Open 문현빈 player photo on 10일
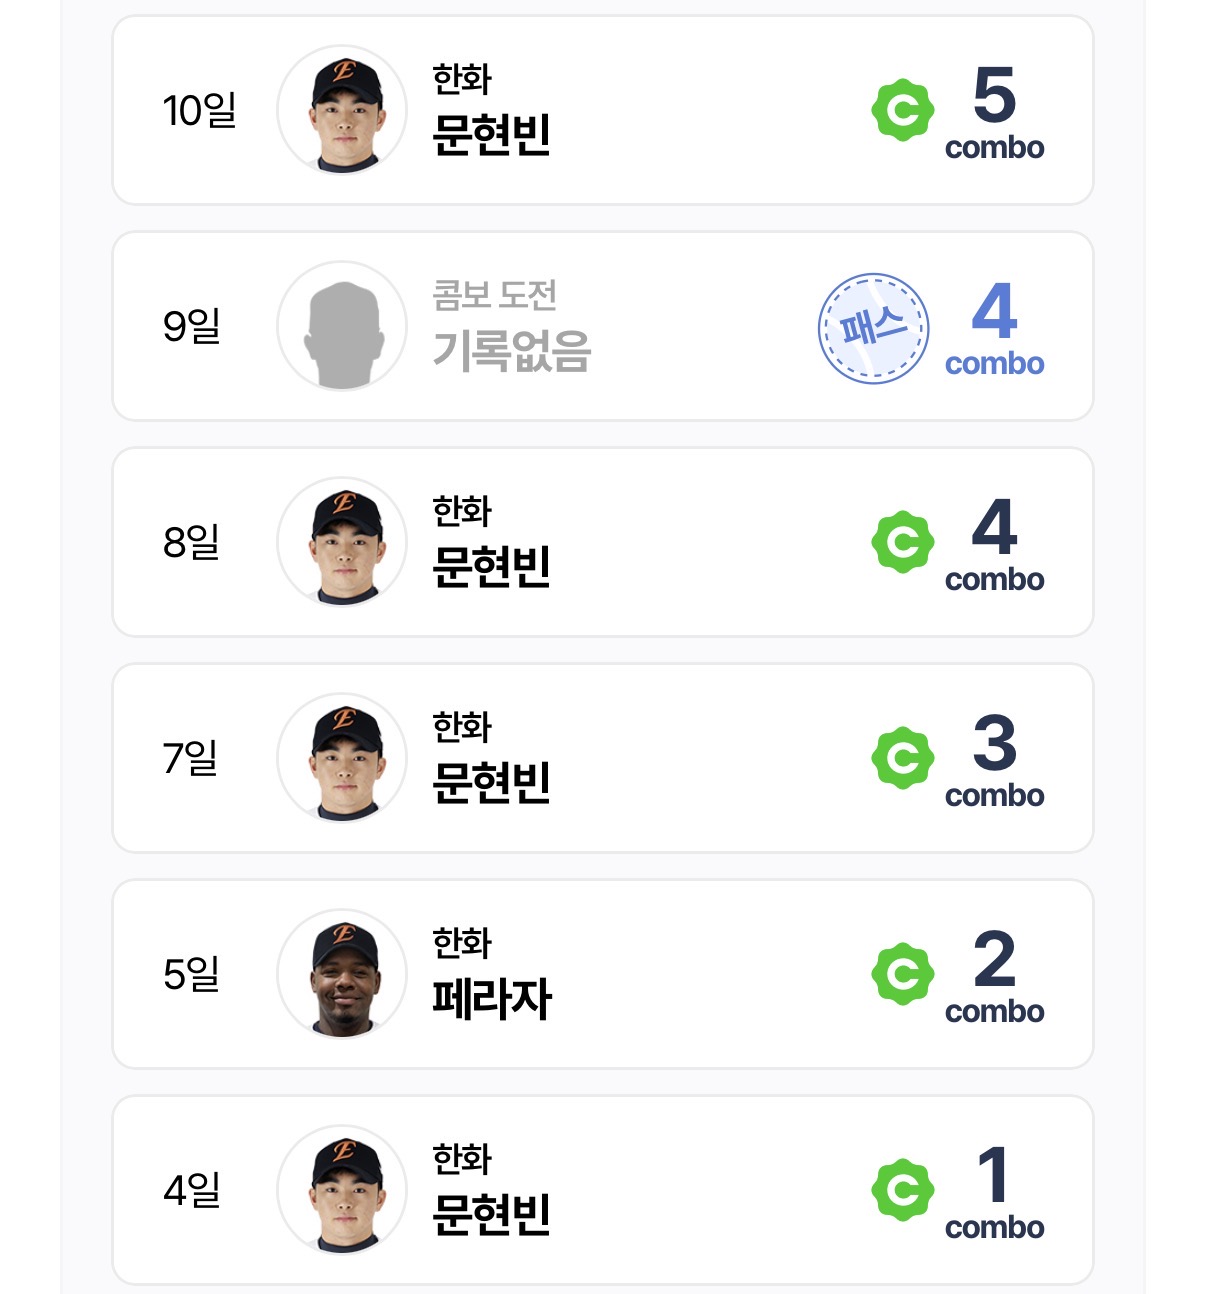Screen dimensions: 1206x1294 click(342, 111)
